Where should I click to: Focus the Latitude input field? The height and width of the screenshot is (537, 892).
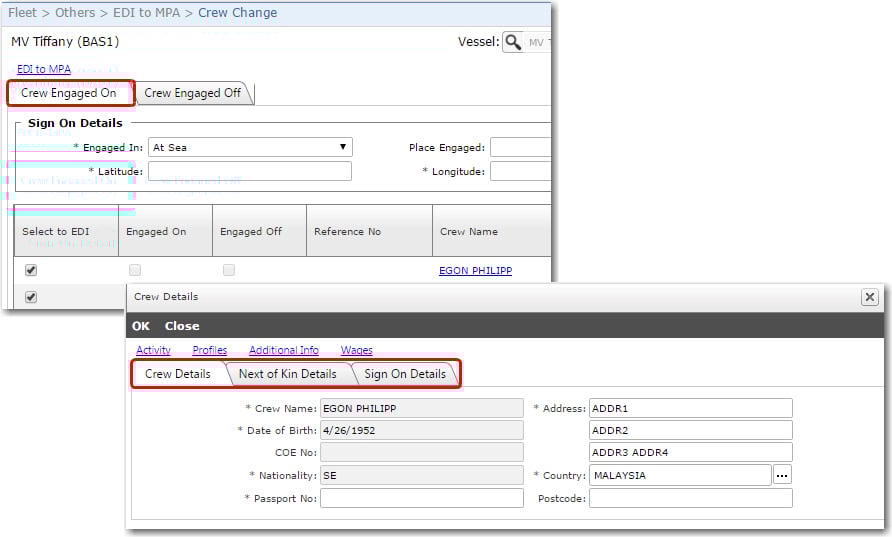250,171
